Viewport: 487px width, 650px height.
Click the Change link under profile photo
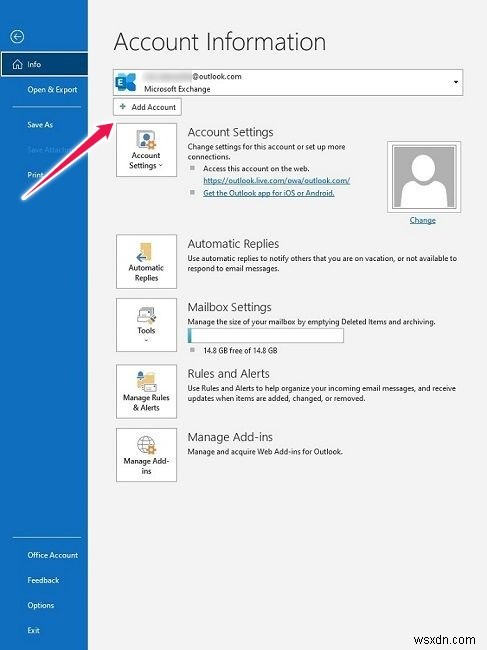422,220
